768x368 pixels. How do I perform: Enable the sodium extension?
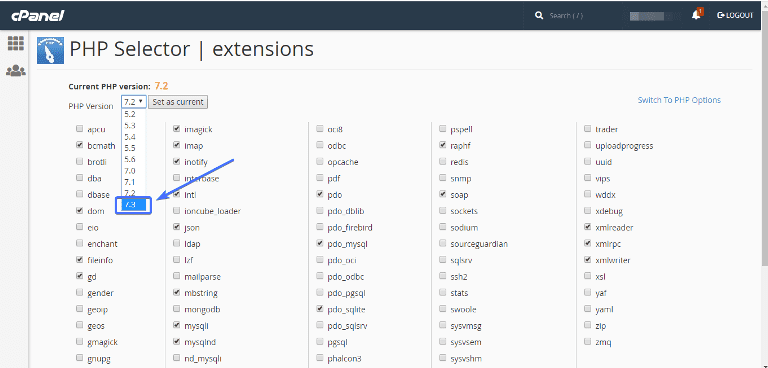(443, 227)
